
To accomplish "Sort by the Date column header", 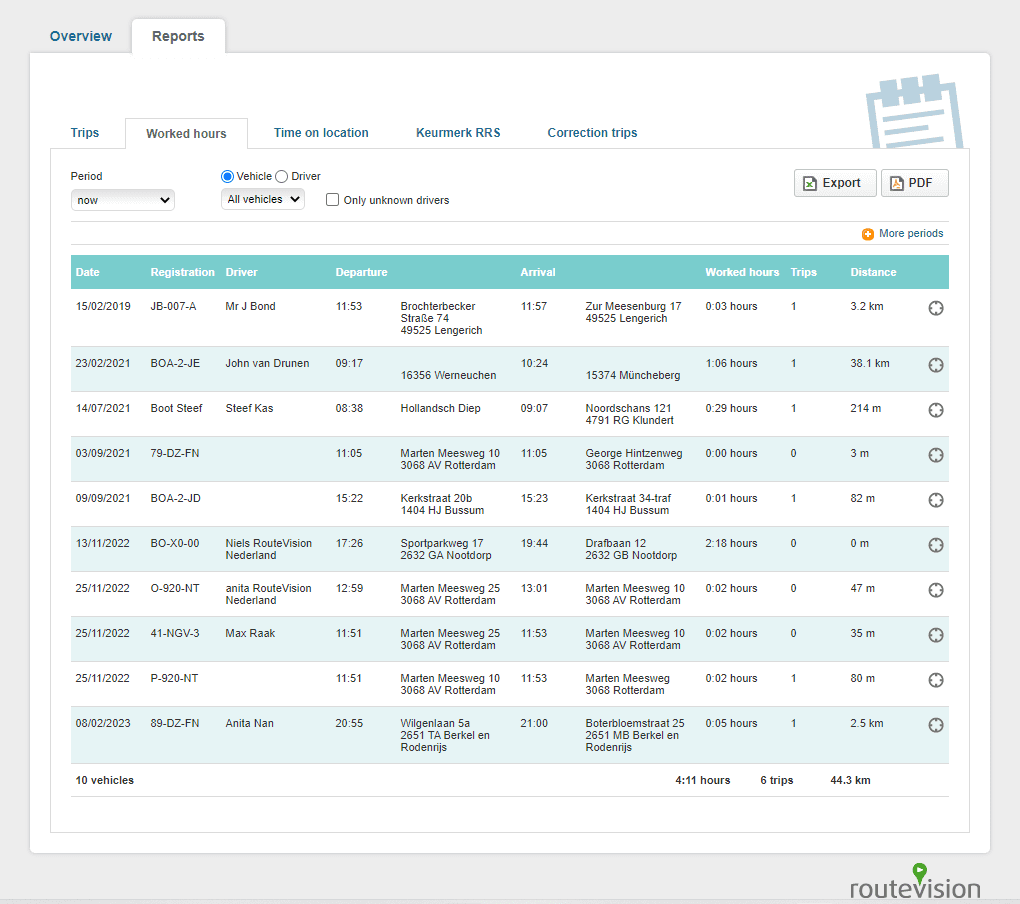I will point(87,272).
